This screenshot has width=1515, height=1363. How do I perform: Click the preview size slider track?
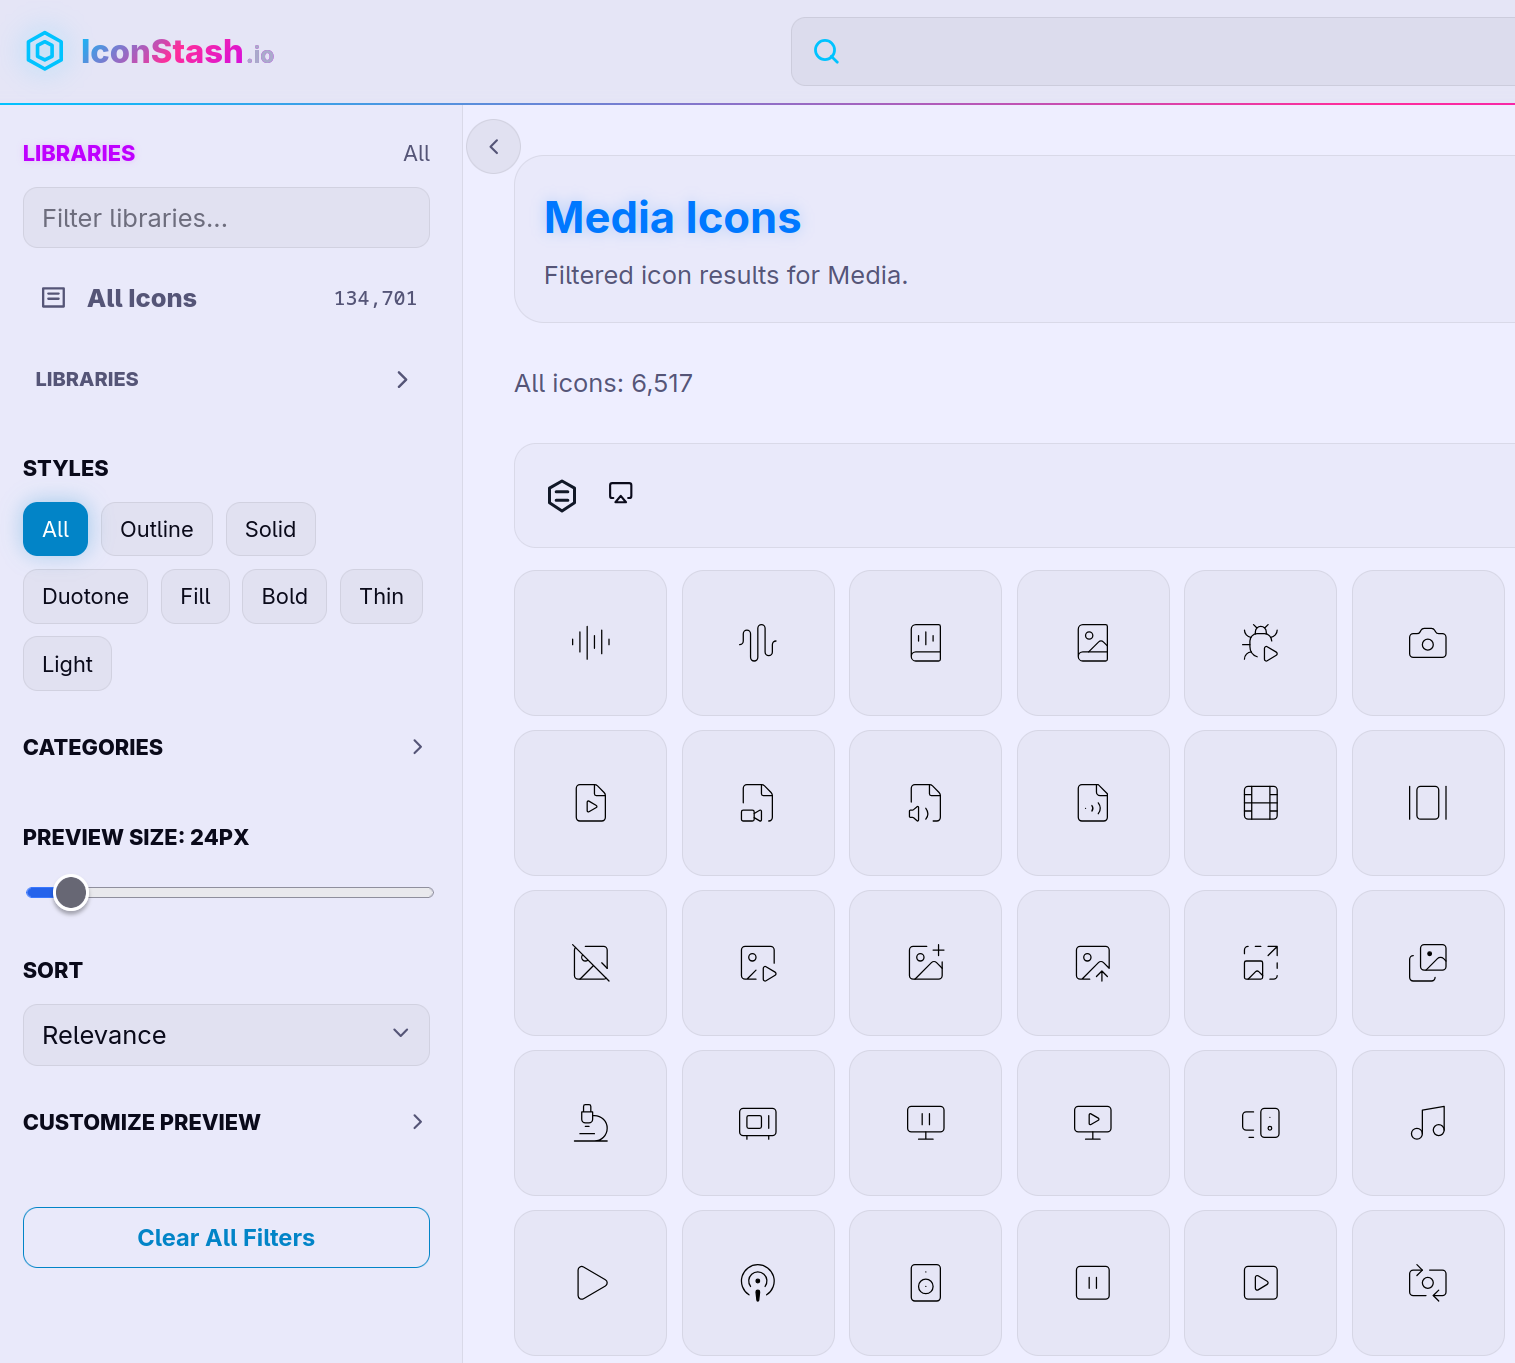point(230,893)
